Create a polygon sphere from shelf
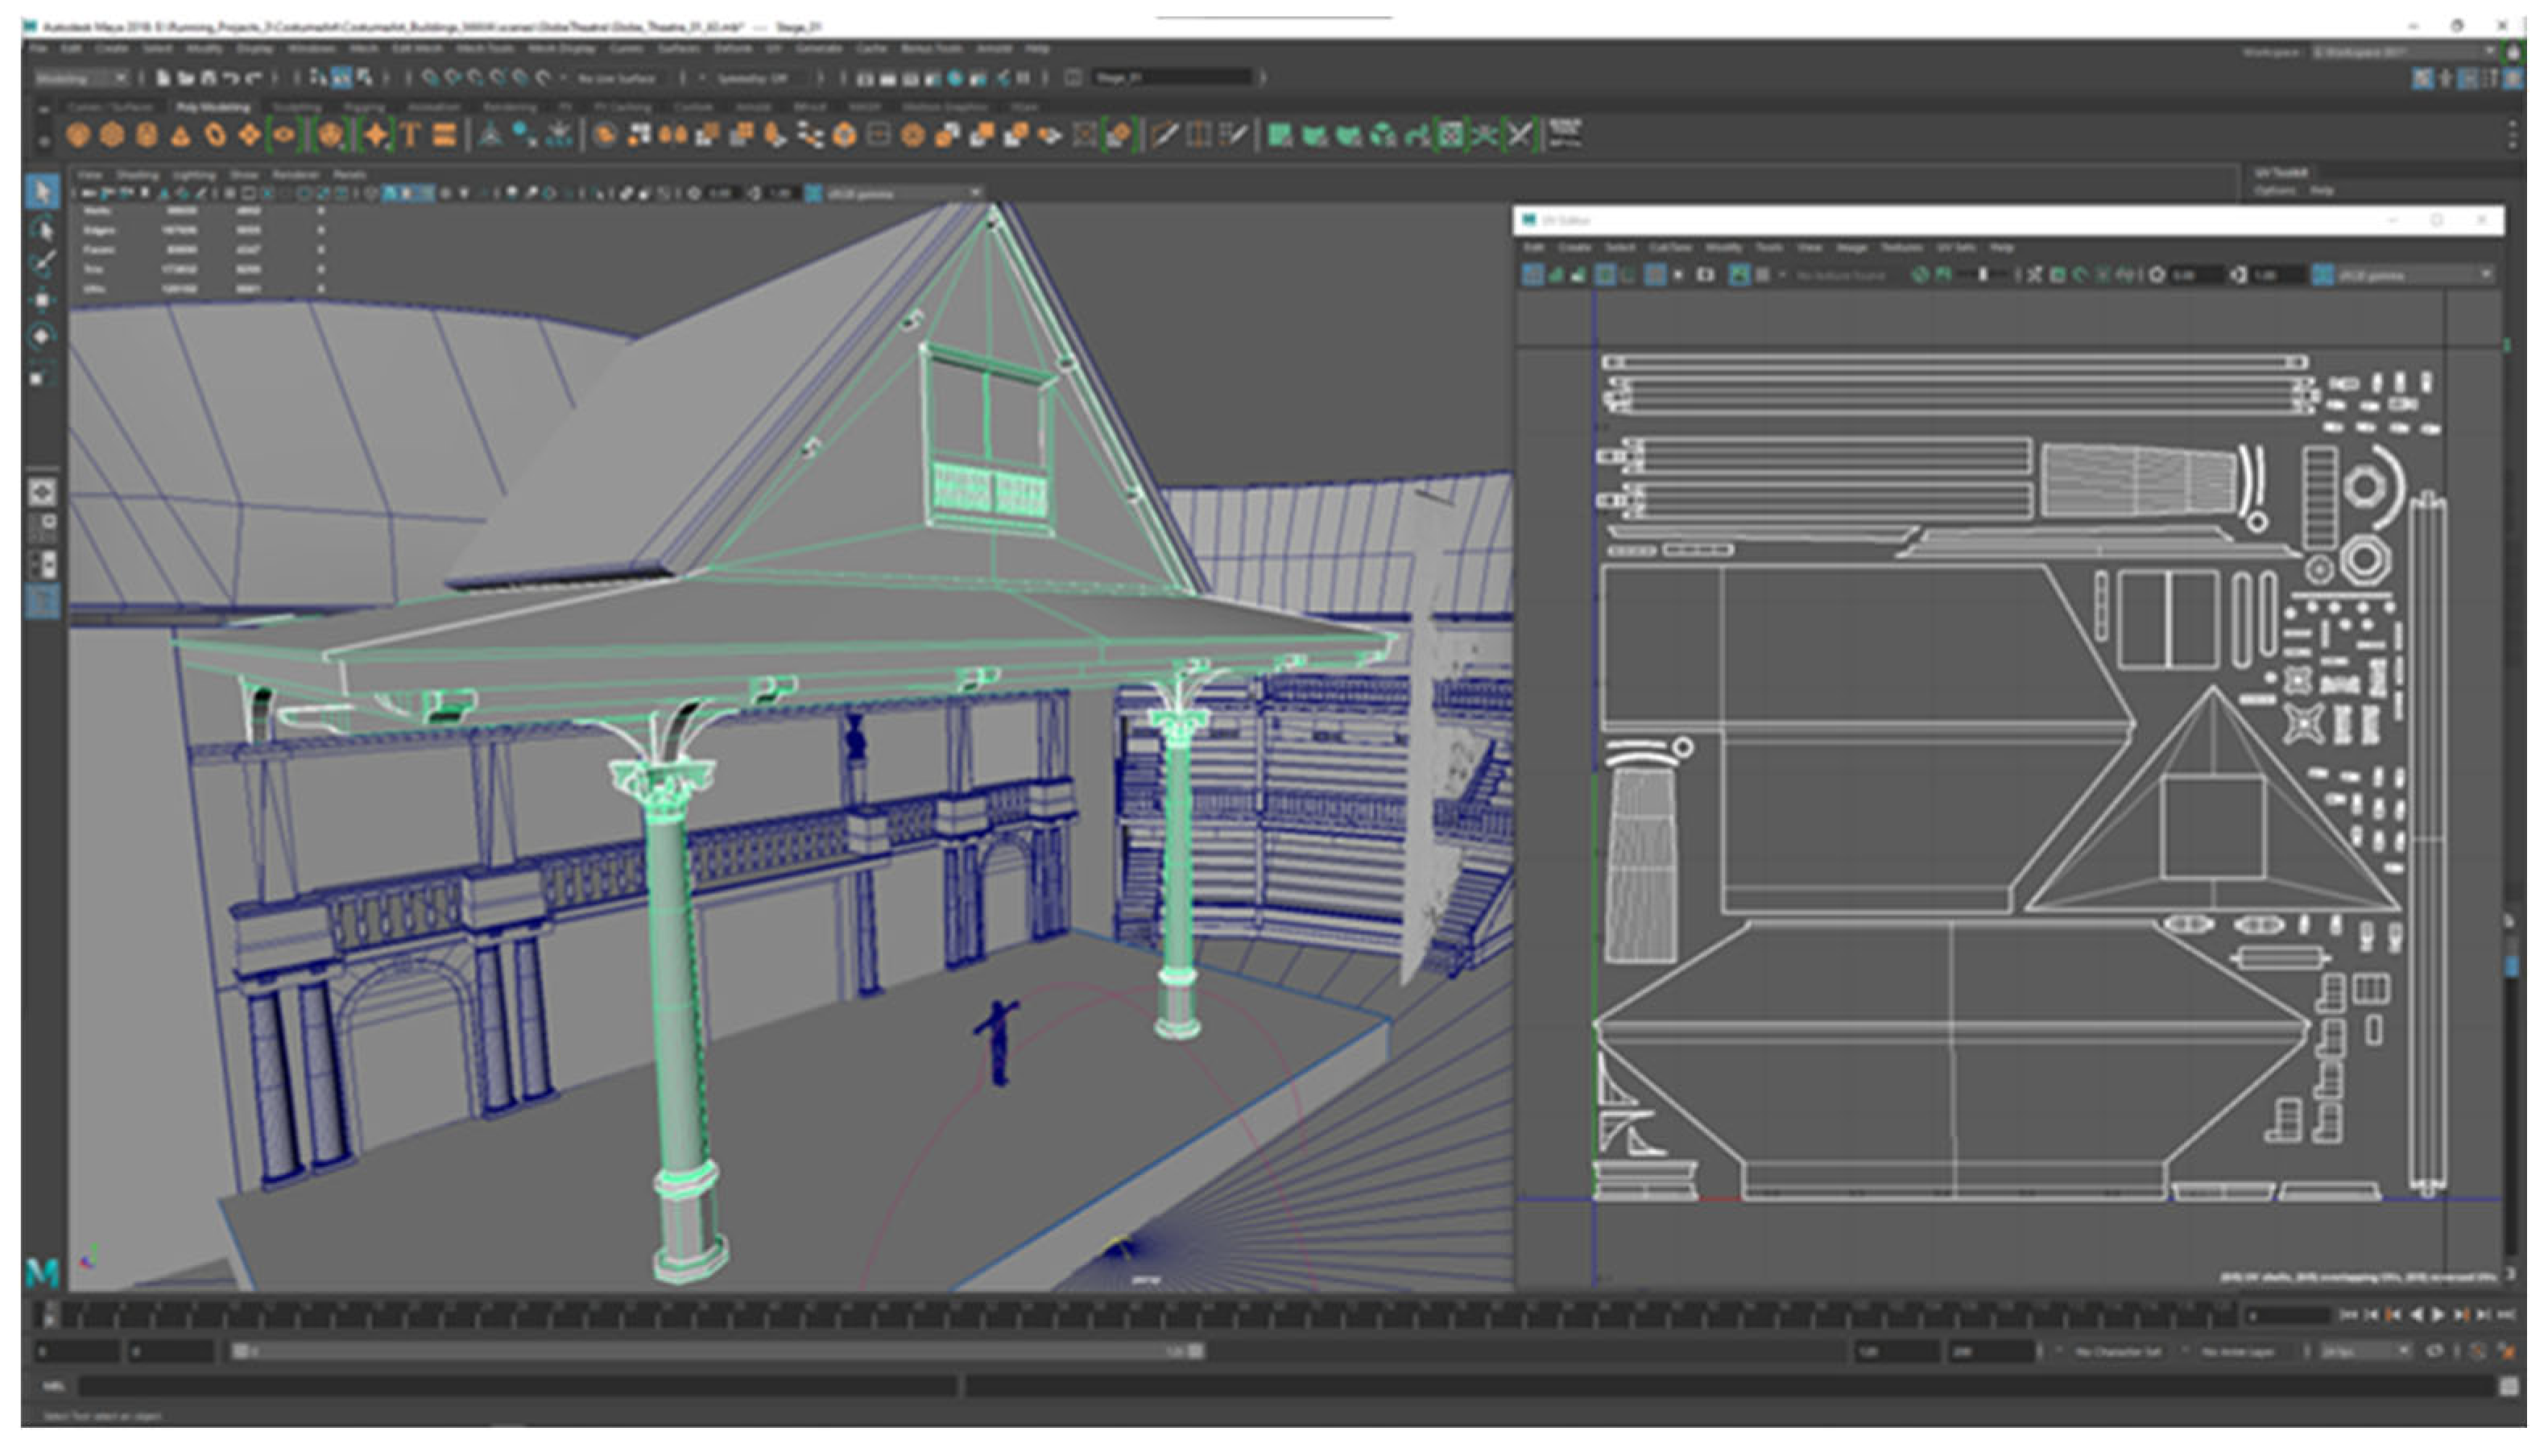Image resolution: width=2548 pixels, height=1456 pixels. [78, 135]
